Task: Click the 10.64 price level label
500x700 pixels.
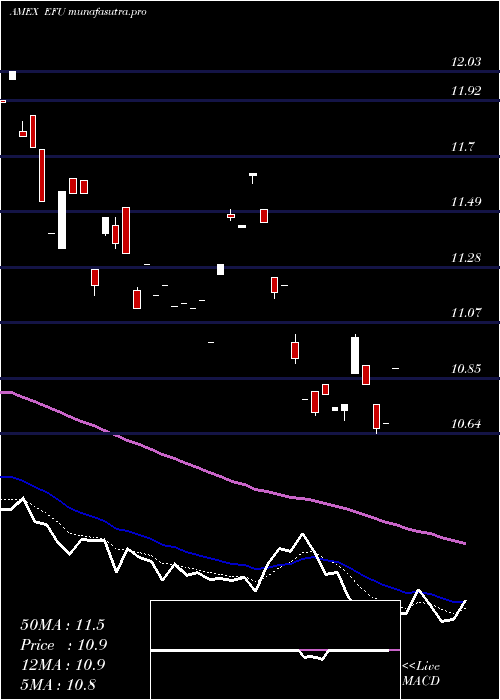Action: click(466, 424)
